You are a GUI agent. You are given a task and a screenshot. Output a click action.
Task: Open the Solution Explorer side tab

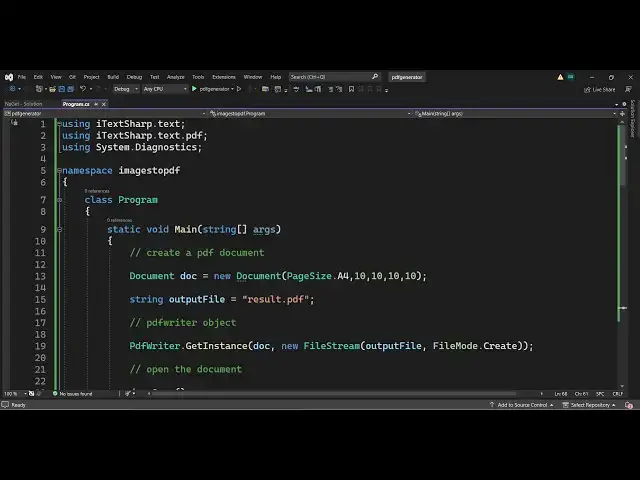pos(632,119)
